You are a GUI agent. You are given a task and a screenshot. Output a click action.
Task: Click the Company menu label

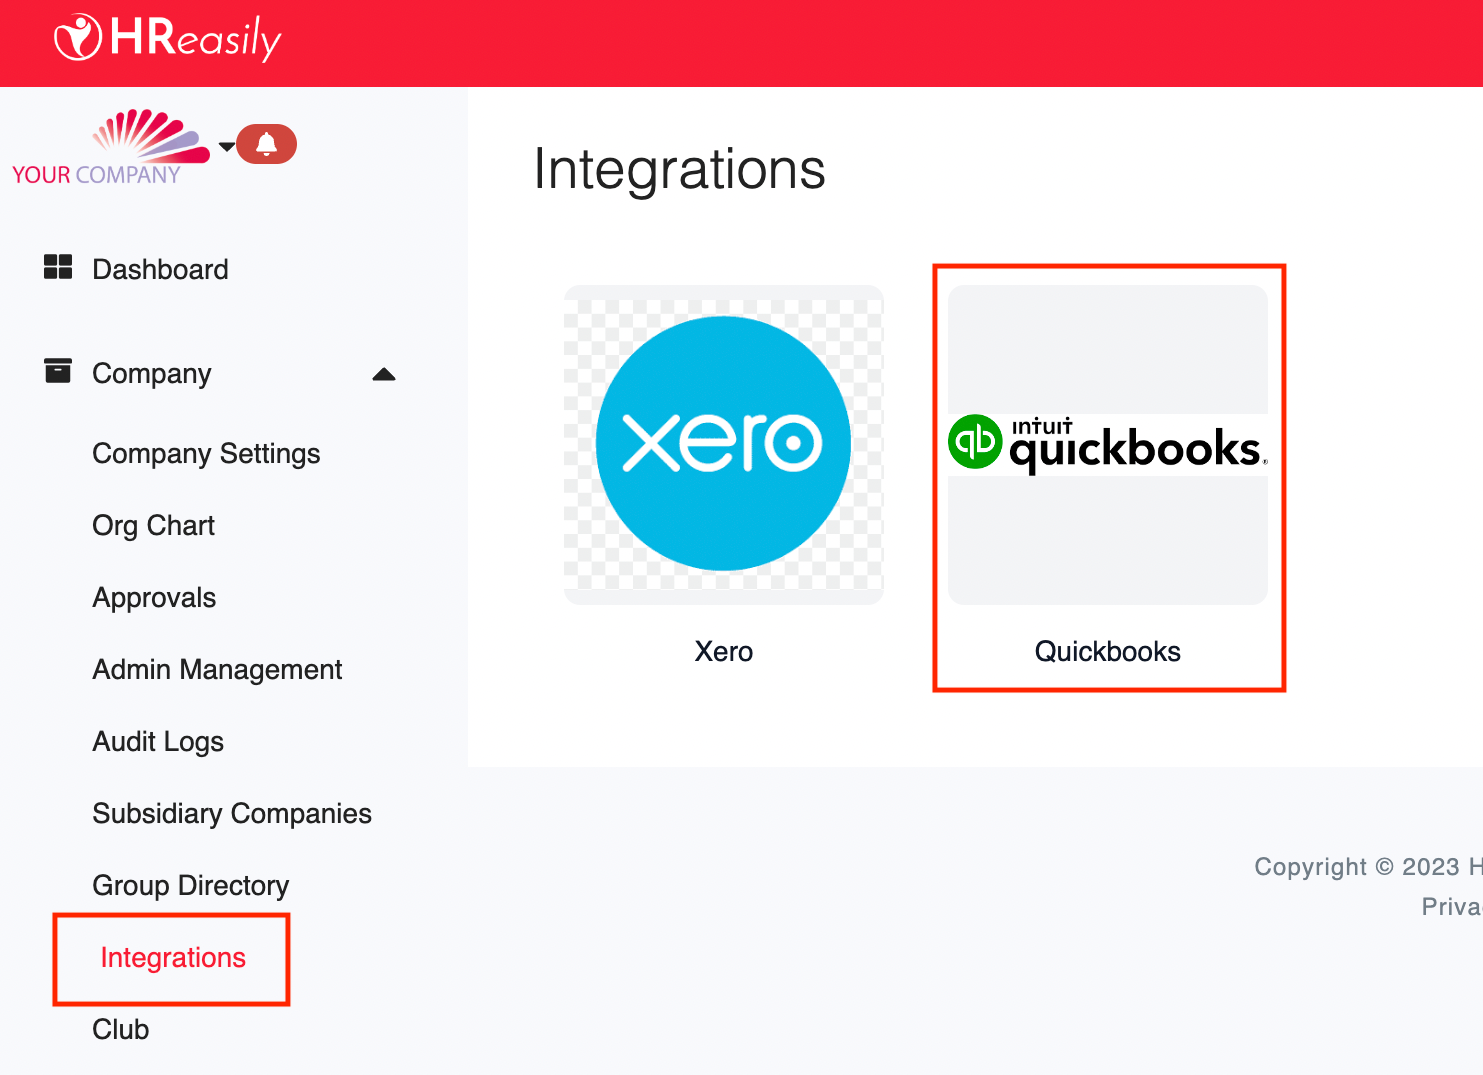pos(152,373)
